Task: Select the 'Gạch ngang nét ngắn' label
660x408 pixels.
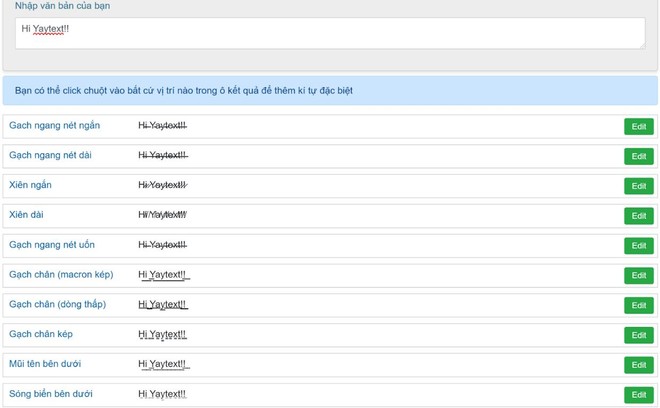Action: [x=55, y=125]
